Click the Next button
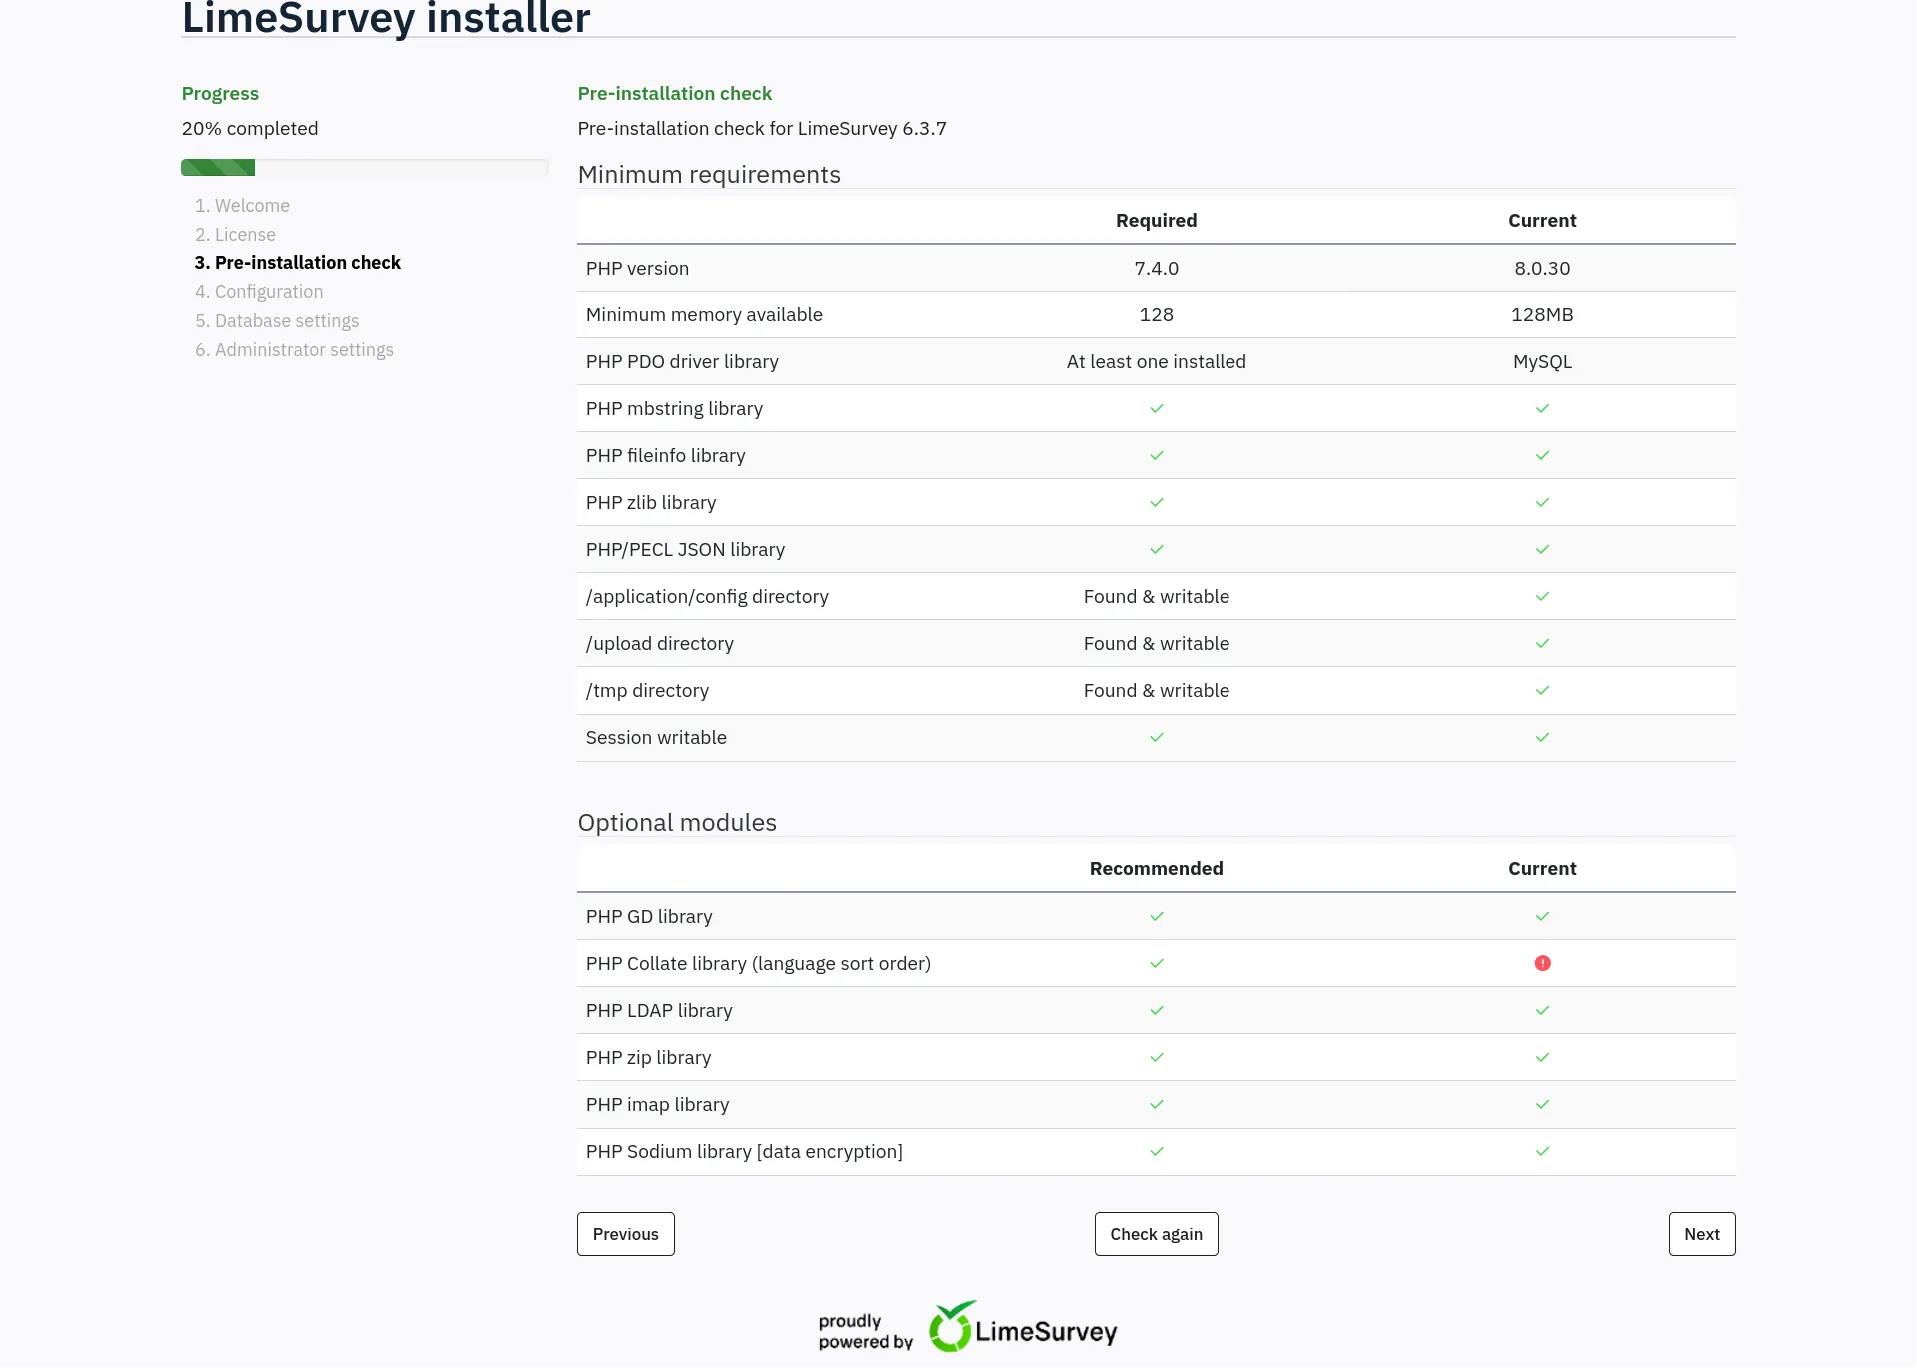 tap(1702, 1234)
